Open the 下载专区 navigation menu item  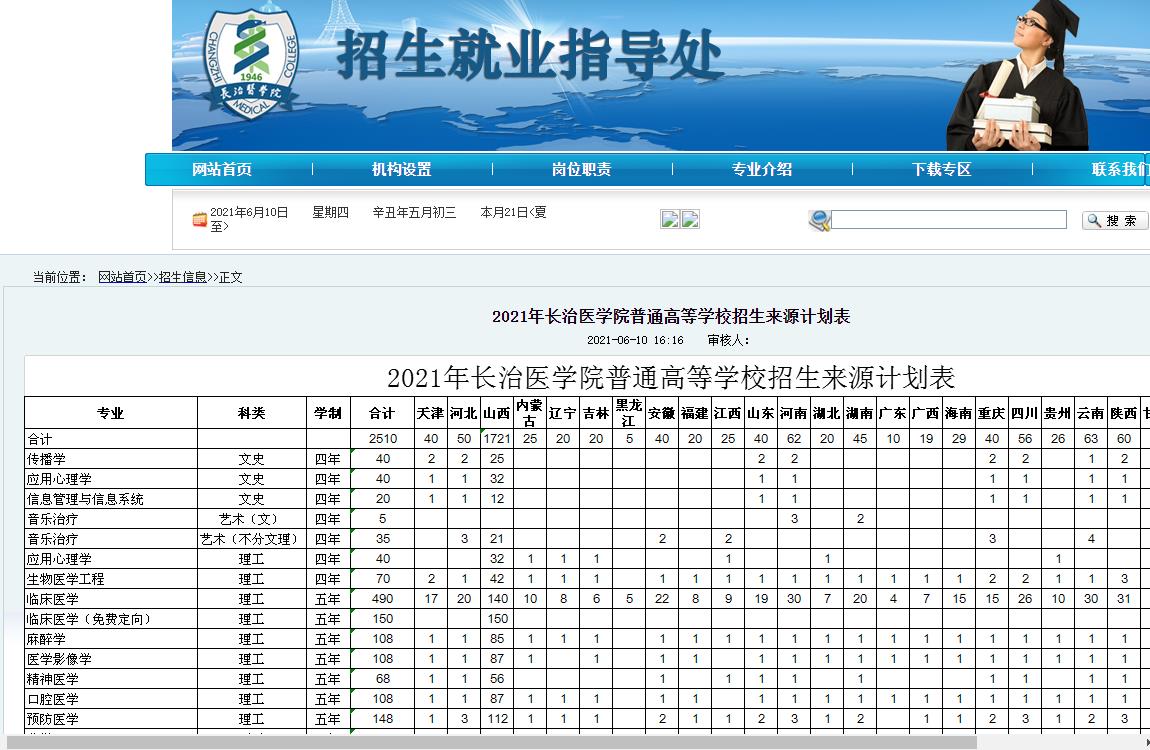pos(942,170)
